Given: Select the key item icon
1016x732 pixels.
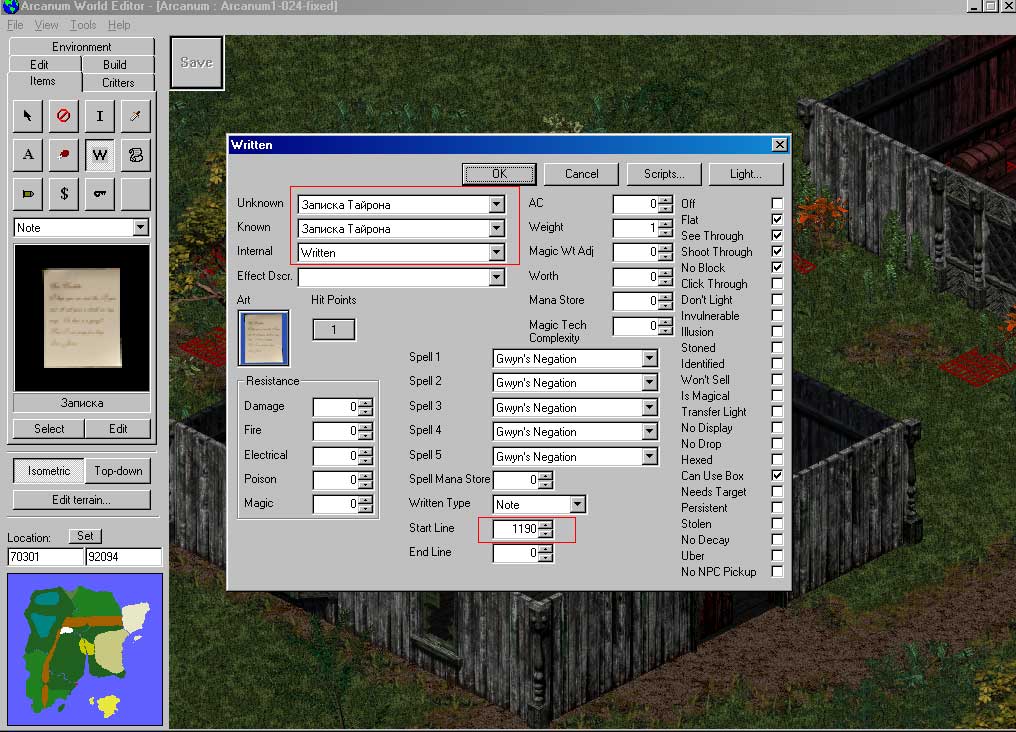Looking at the screenshot, I should tap(100, 194).
